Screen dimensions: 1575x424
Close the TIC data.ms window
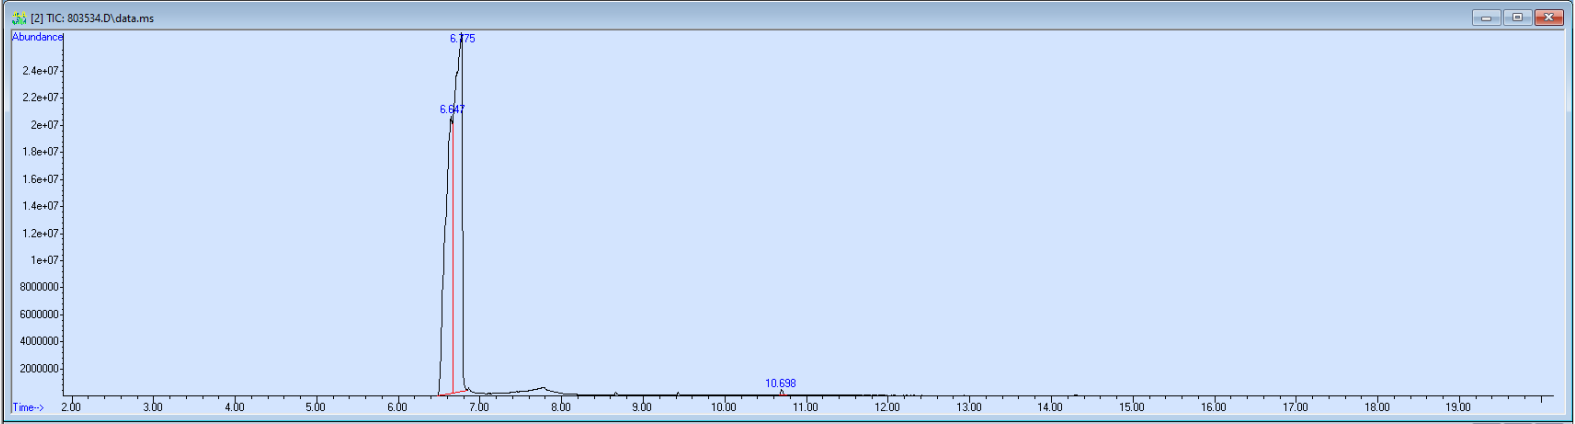pos(1549,18)
